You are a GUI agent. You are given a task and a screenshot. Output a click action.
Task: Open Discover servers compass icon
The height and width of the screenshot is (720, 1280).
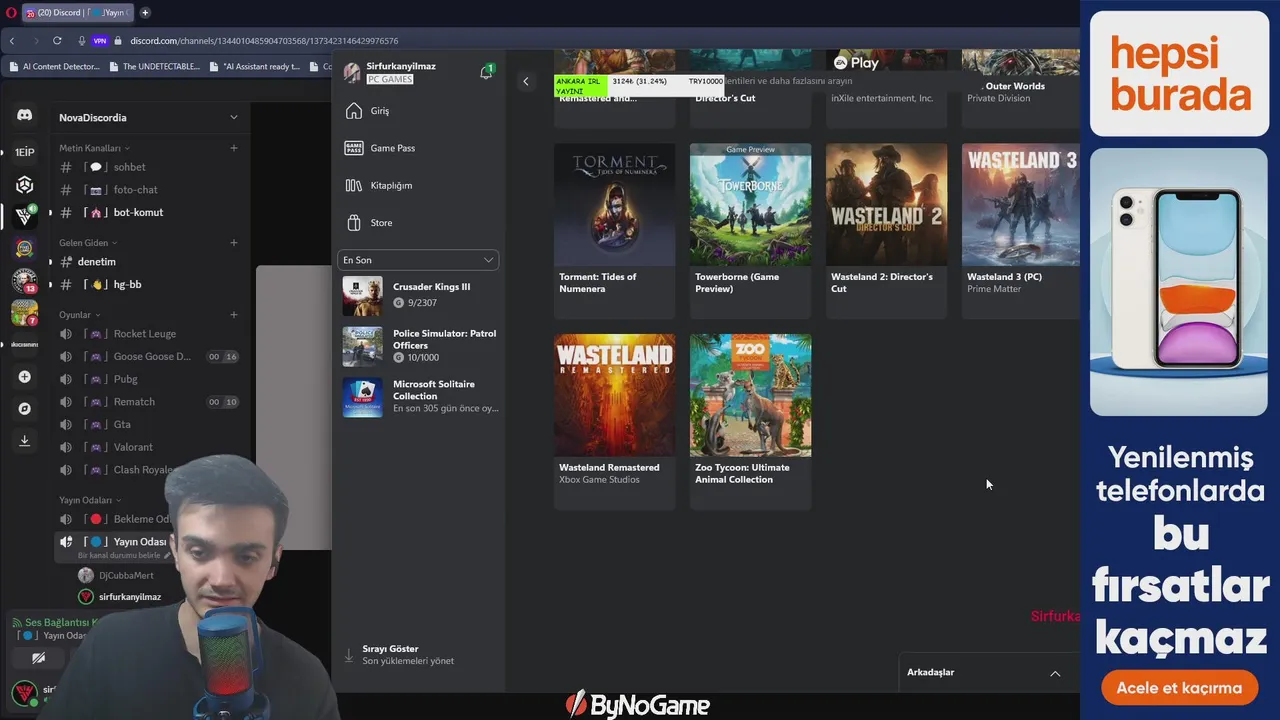(25, 409)
